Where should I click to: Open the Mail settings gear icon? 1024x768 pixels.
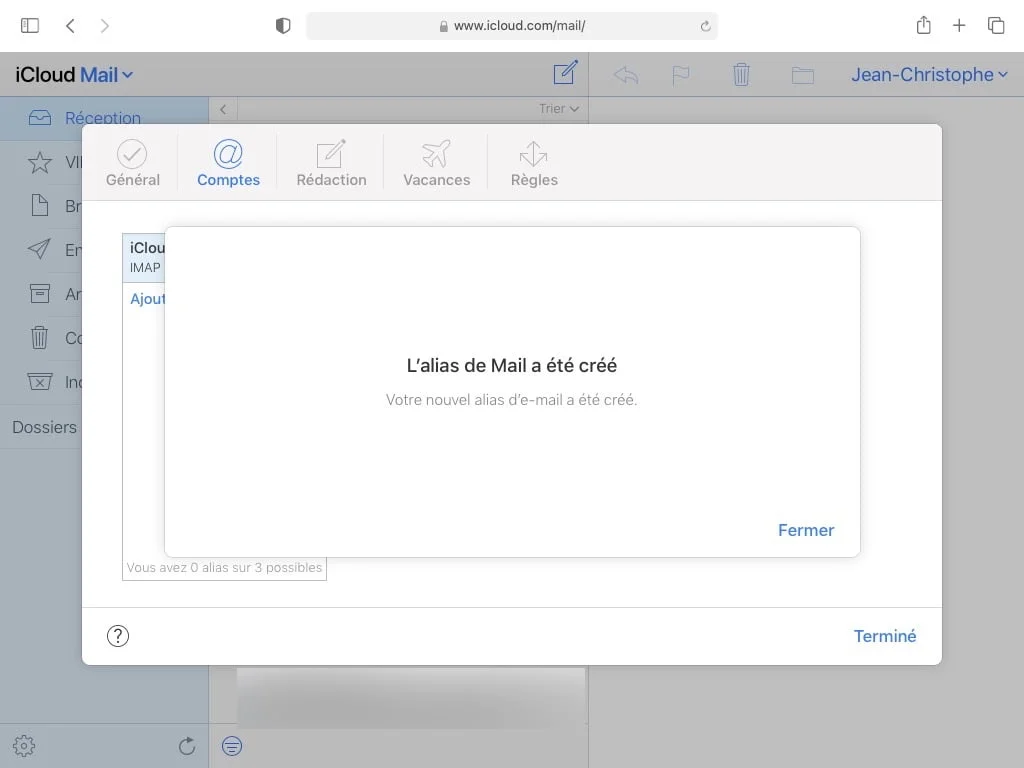23,745
